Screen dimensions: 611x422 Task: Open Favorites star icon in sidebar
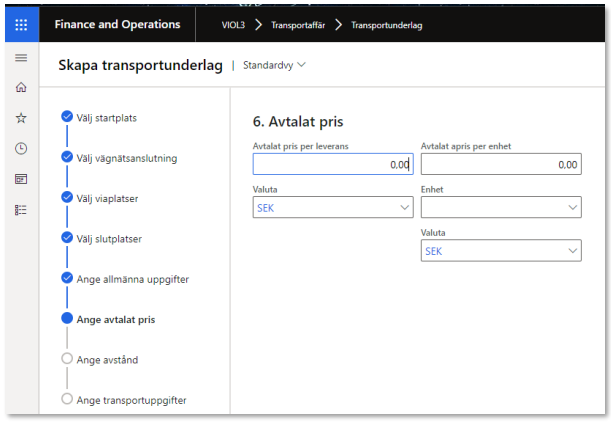(21, 118)
